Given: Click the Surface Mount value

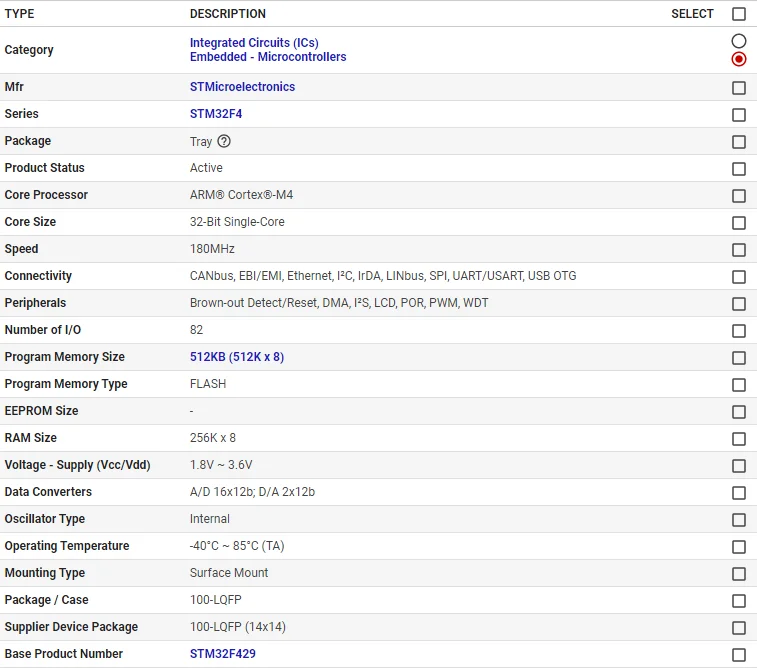Looking at the screenshot, I should pos(229,573).
